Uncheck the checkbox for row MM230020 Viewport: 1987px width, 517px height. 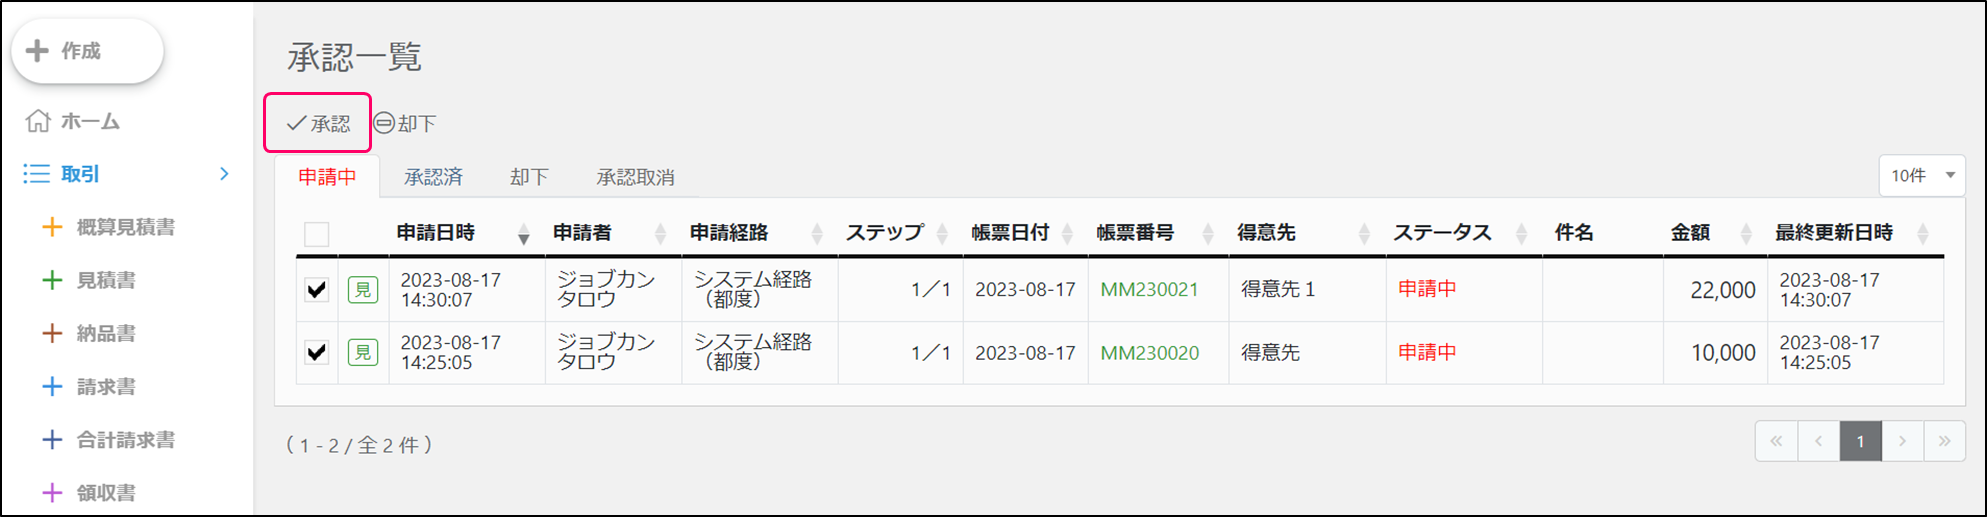pyautogui.click(x=316, y=352)
